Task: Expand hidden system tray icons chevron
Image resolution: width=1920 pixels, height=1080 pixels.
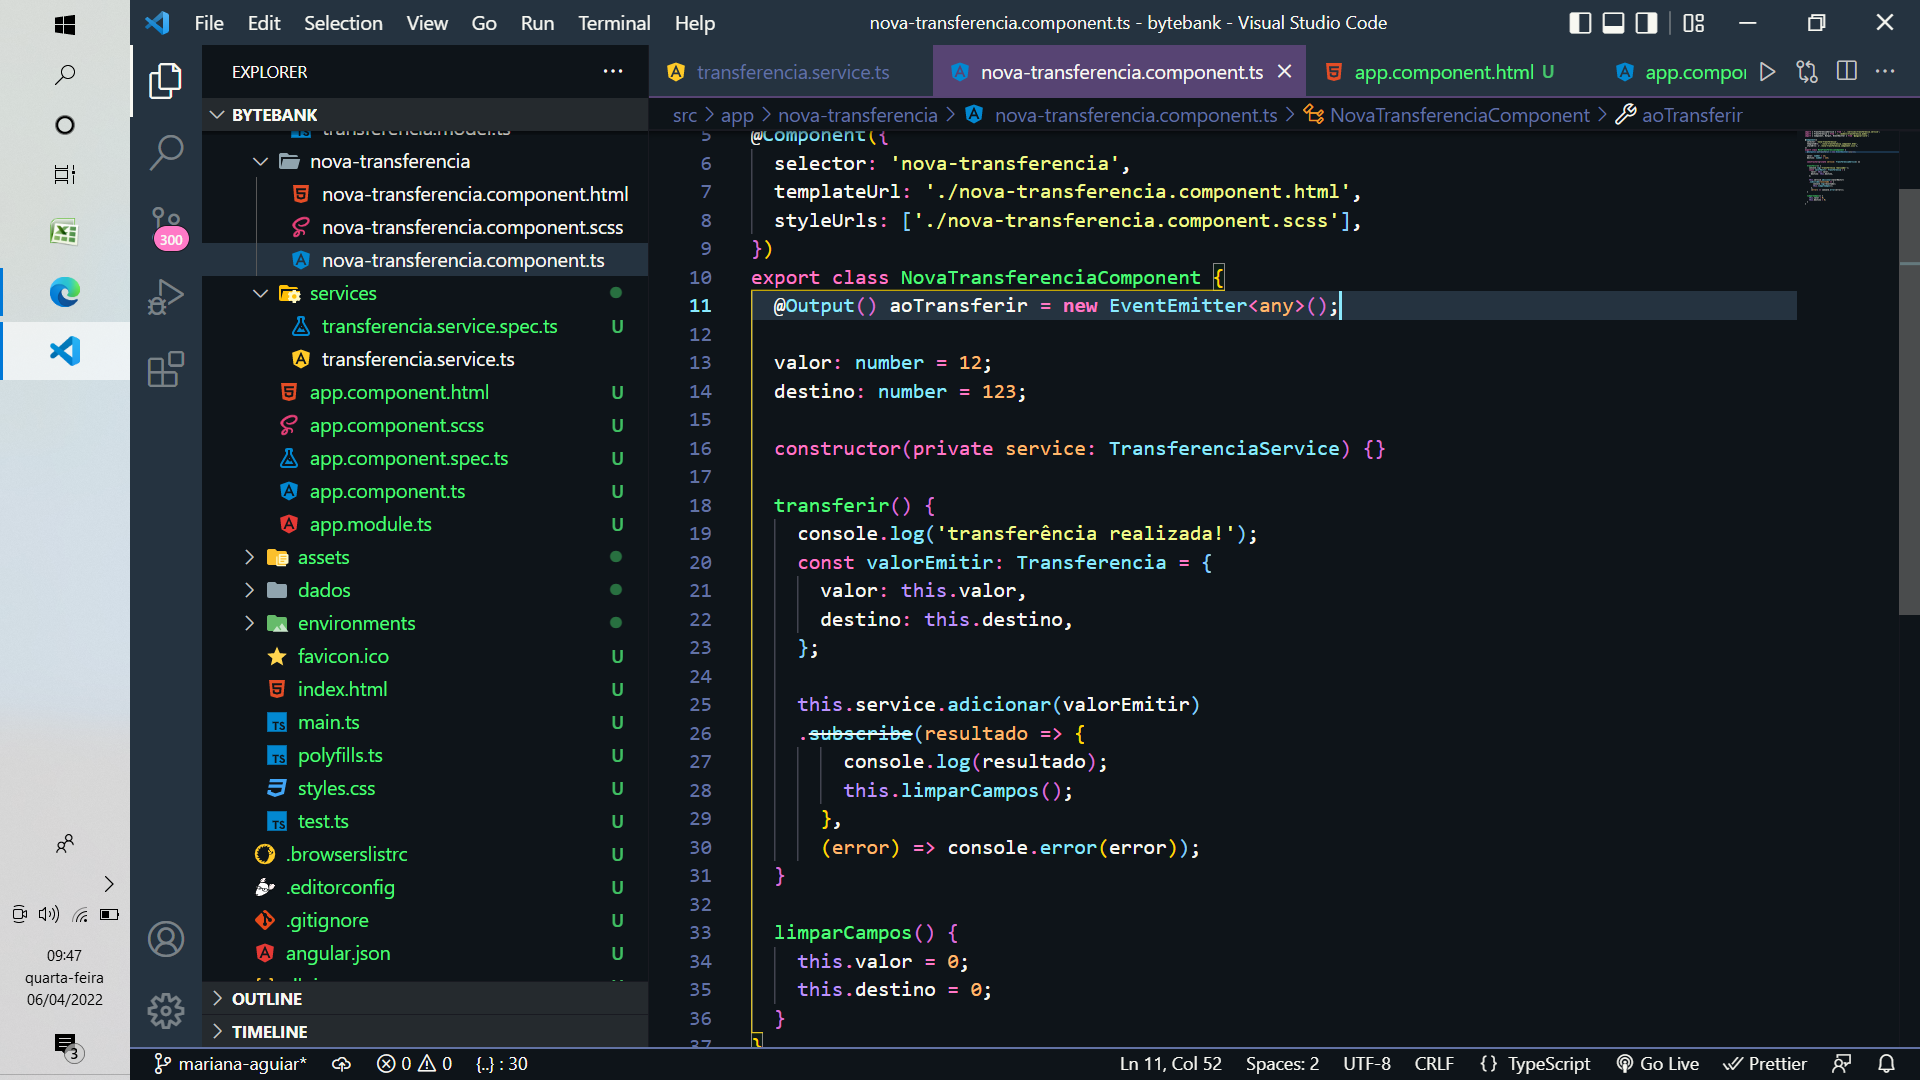Action: click(x=109, y=884)
